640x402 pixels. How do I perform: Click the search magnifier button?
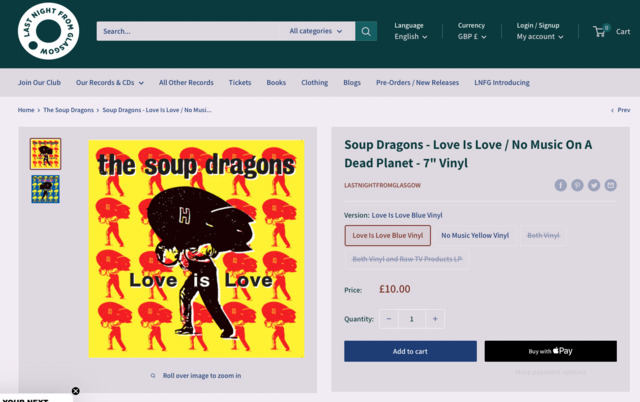point(366,31)
